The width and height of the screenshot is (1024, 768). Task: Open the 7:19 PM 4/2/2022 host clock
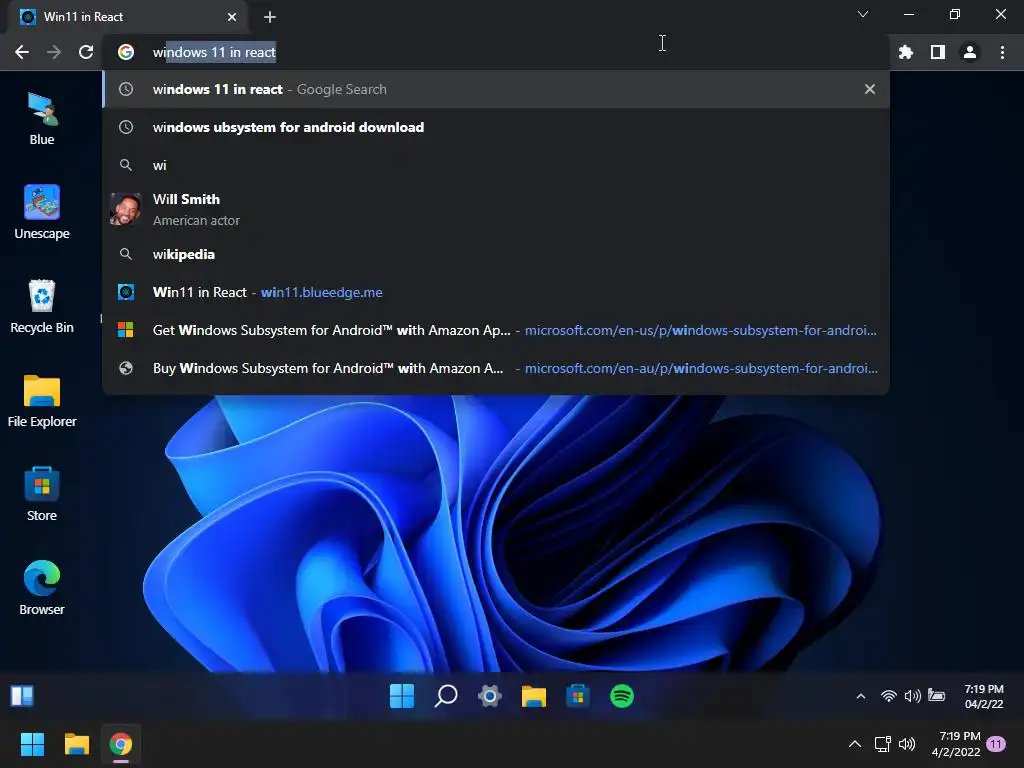(956, 744)
